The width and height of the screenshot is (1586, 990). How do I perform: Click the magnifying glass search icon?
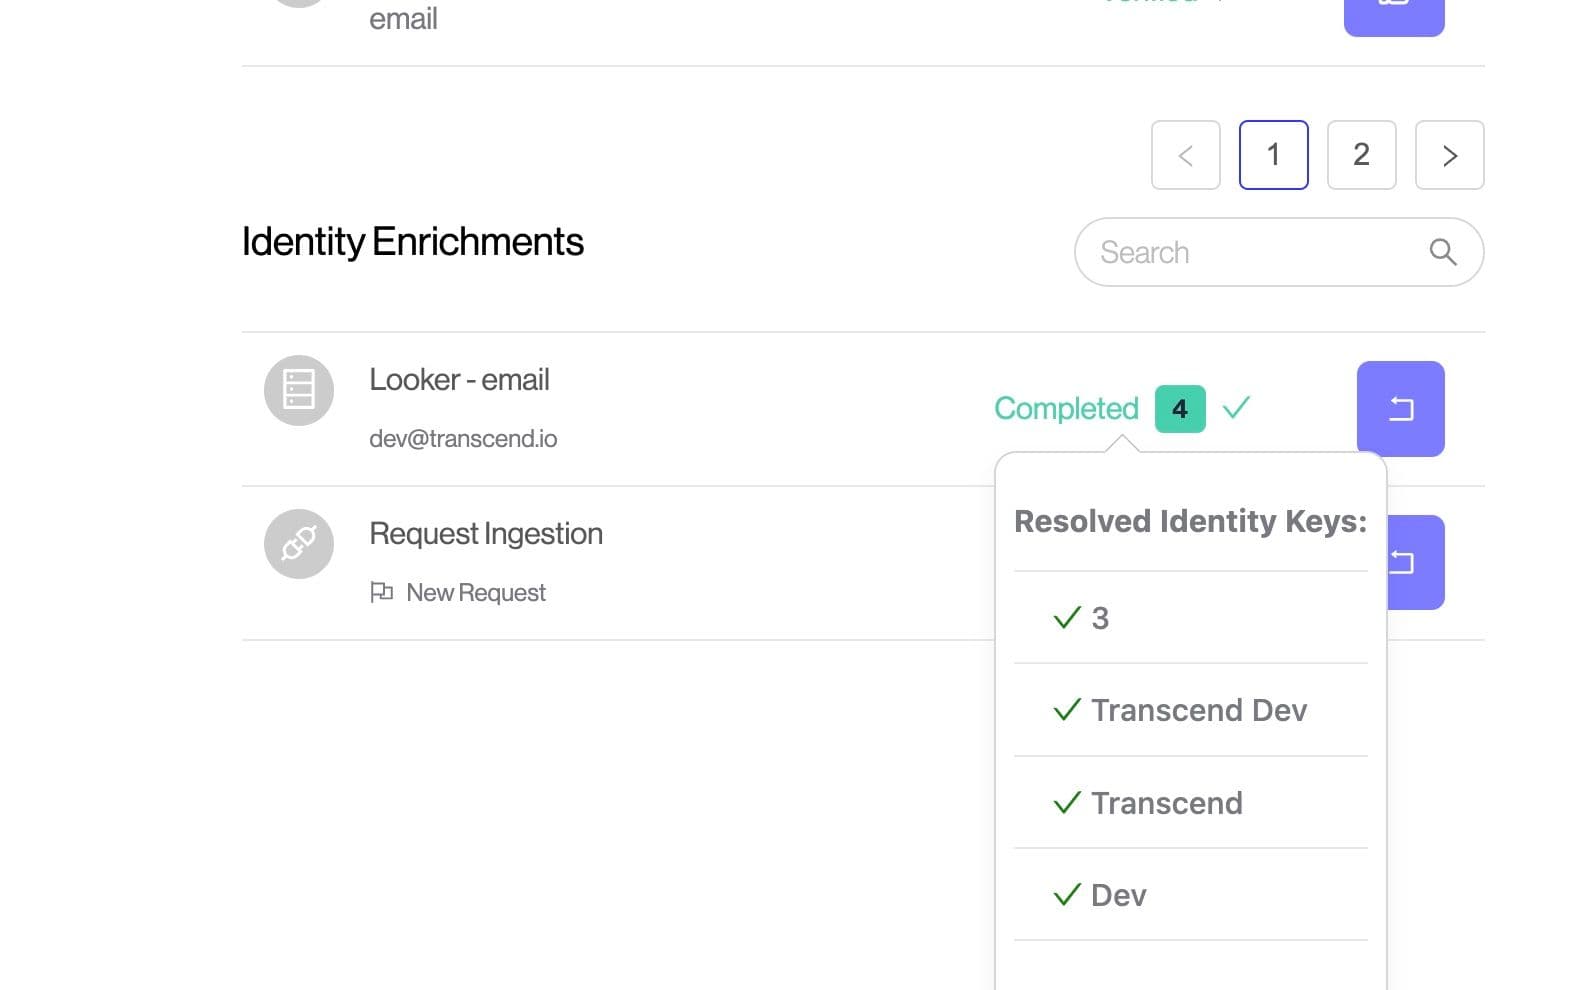[1442, 252]
